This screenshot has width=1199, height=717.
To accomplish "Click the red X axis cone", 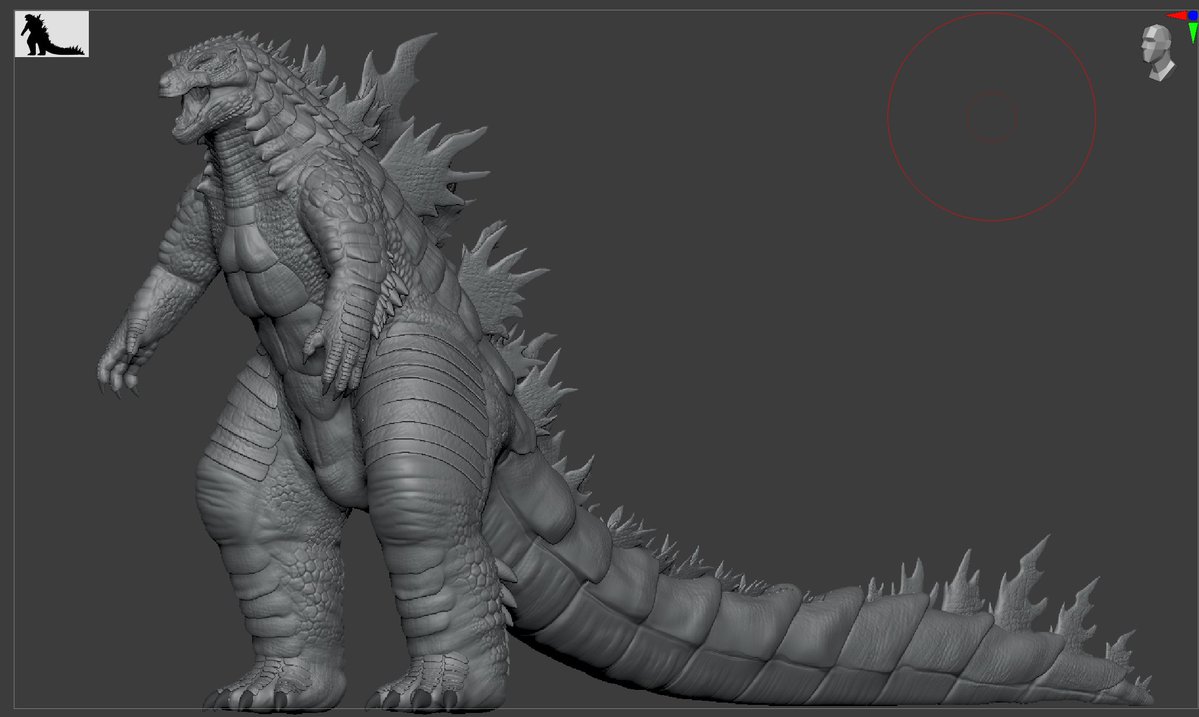I will (x=1176, y=15).
